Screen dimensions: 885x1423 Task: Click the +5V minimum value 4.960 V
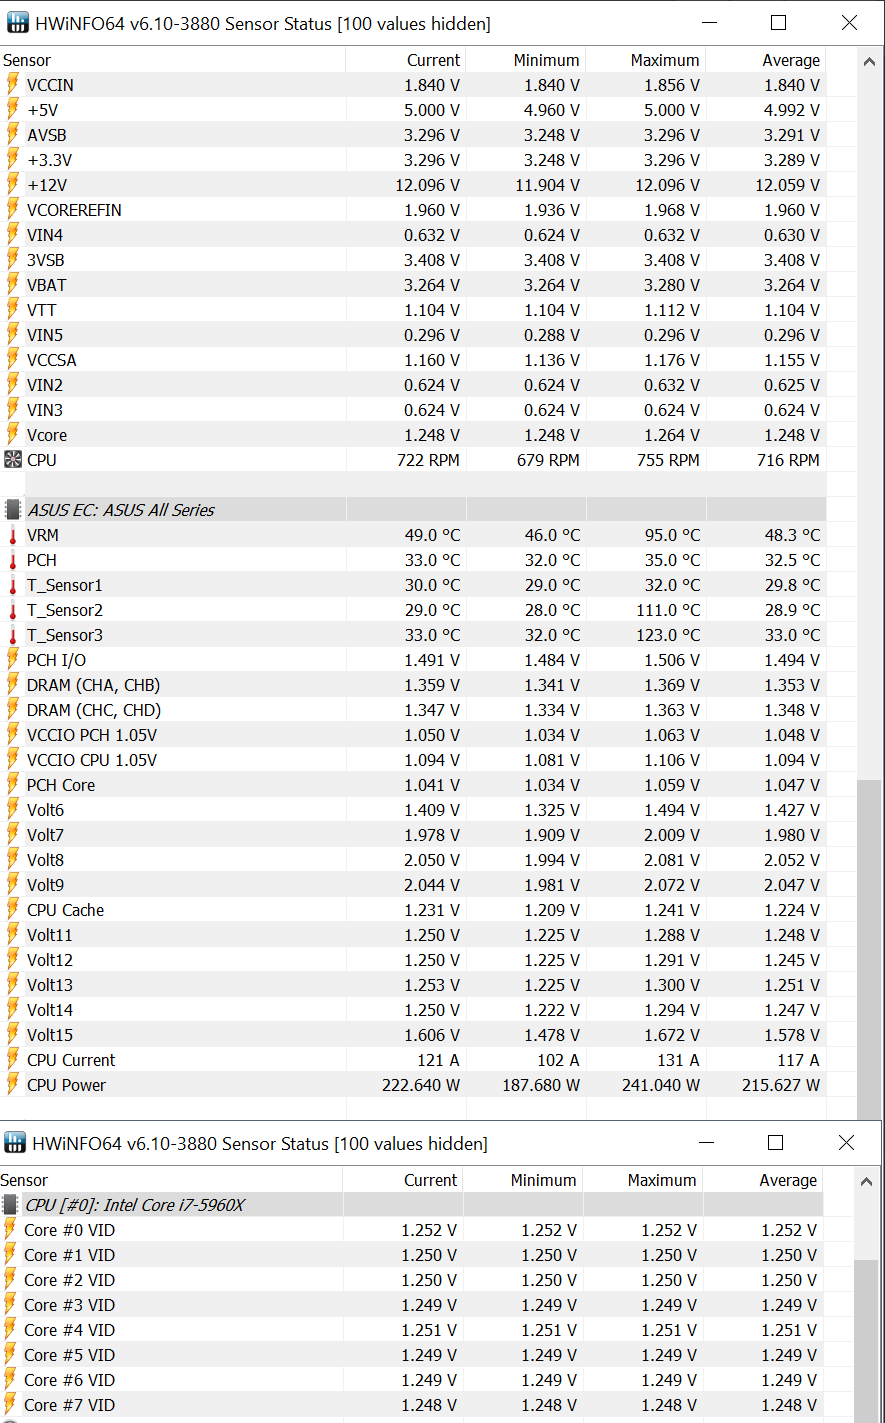pyautogui.click(x=552, y=110)
